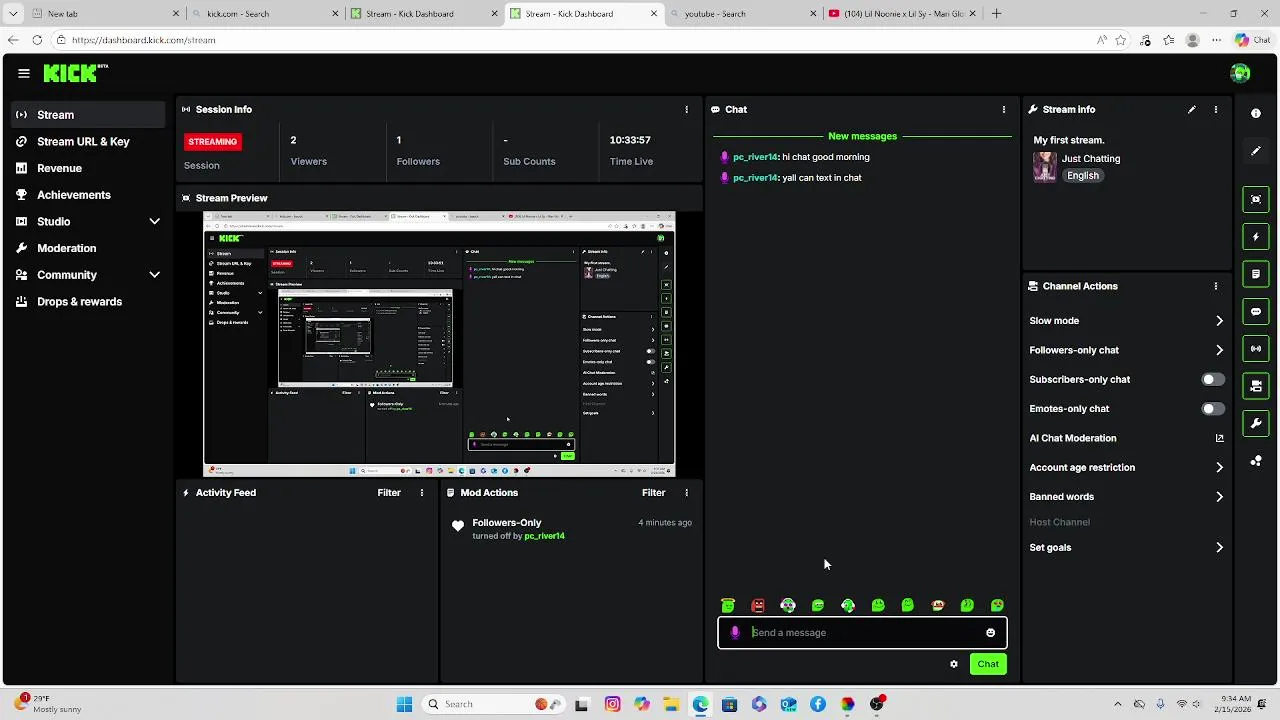The width and height of the screenshot is (1280, 720).
Task: Toggle the document note panel icon
Action: coord(1256,274)
